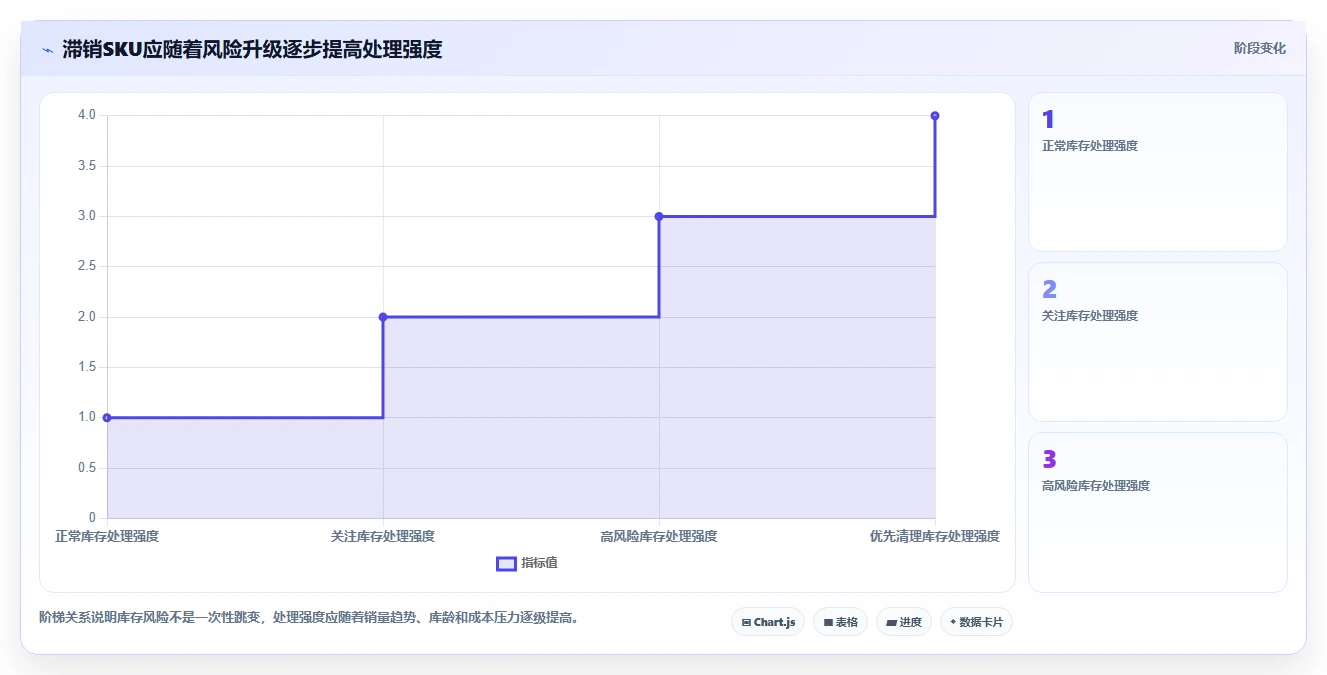Viewport: 1327px width, 675px height.
Task: Select the data point at value 3.0
Action: click(659, 216)
